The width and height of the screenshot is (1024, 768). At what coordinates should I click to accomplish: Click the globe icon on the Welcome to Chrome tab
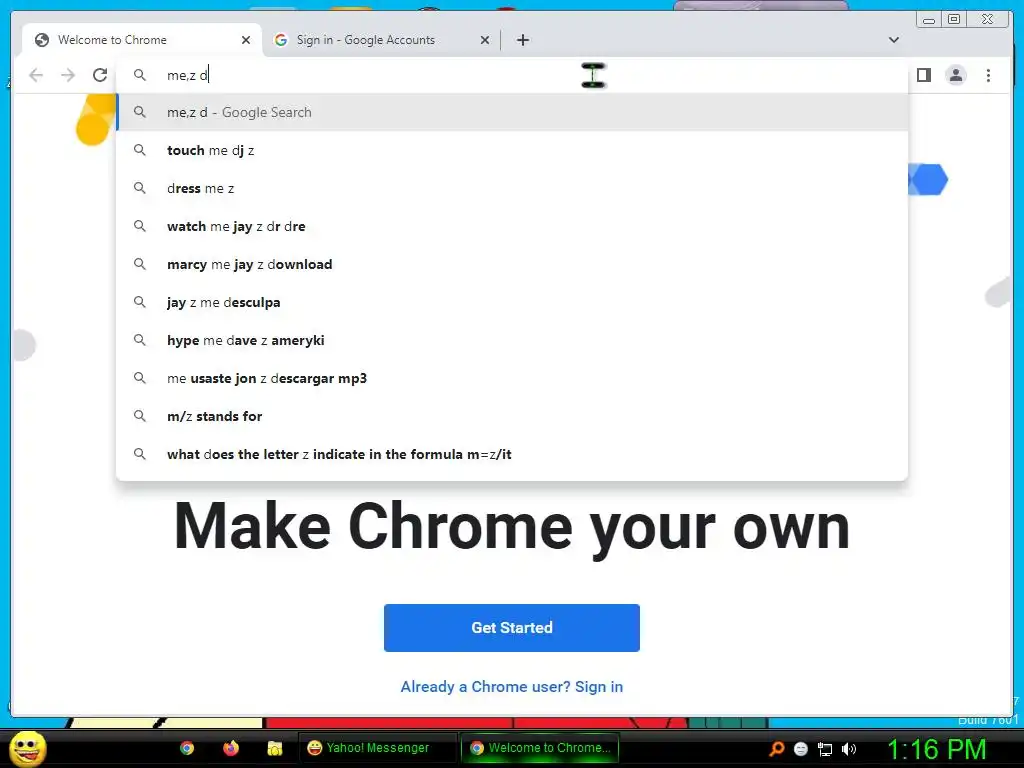pos(42,40)
